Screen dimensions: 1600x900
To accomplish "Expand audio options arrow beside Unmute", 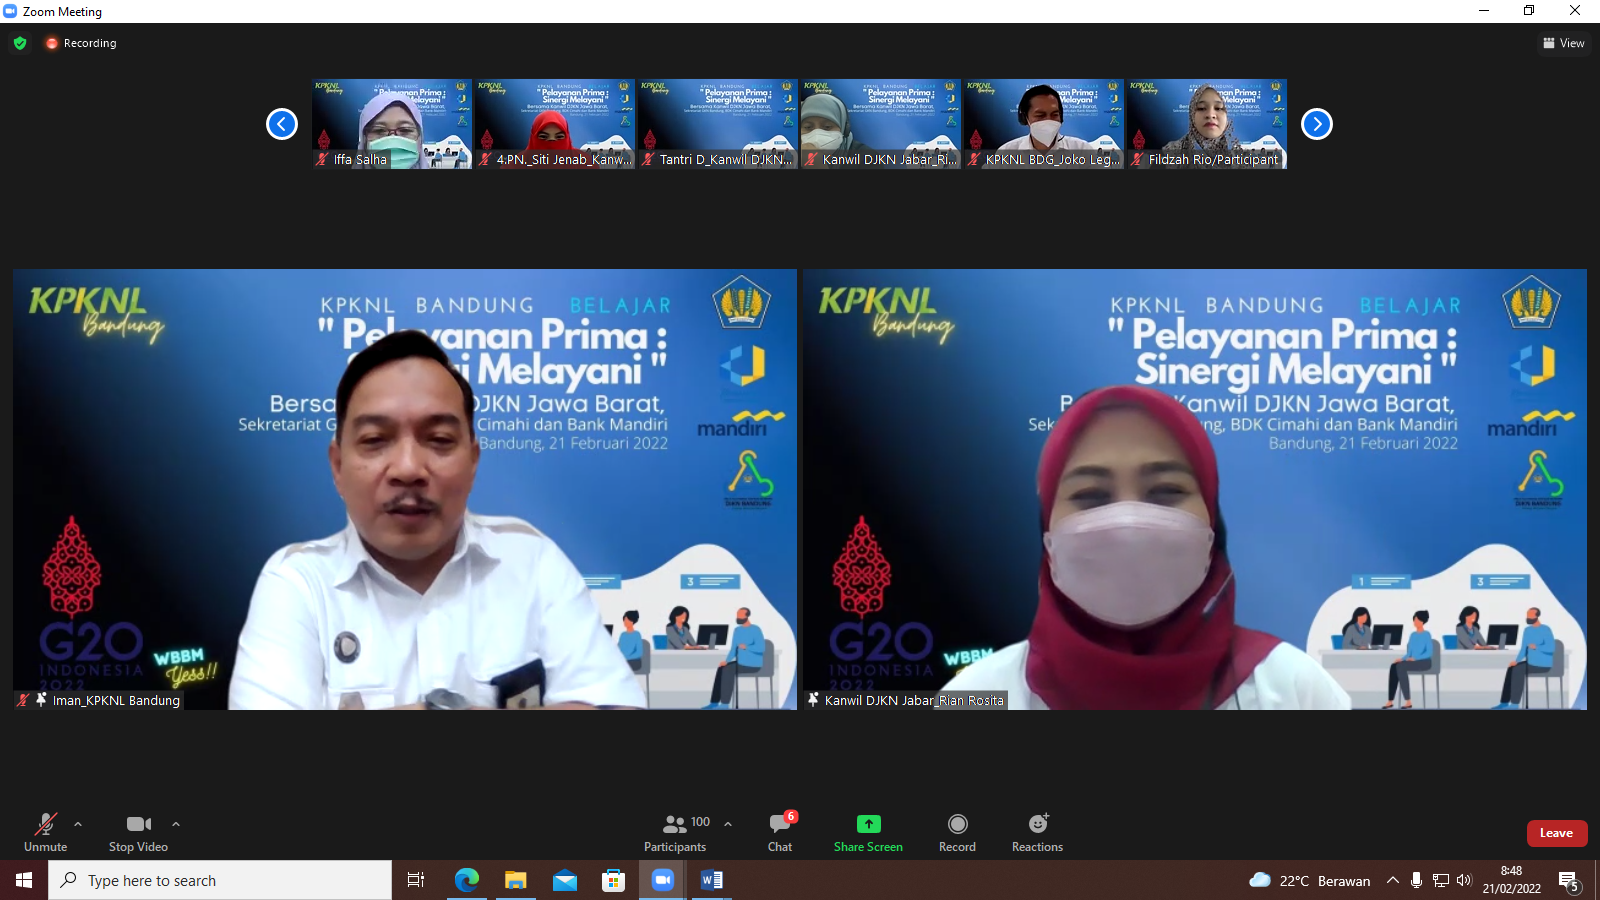I will pyautogui.click(x=78, y=824).
